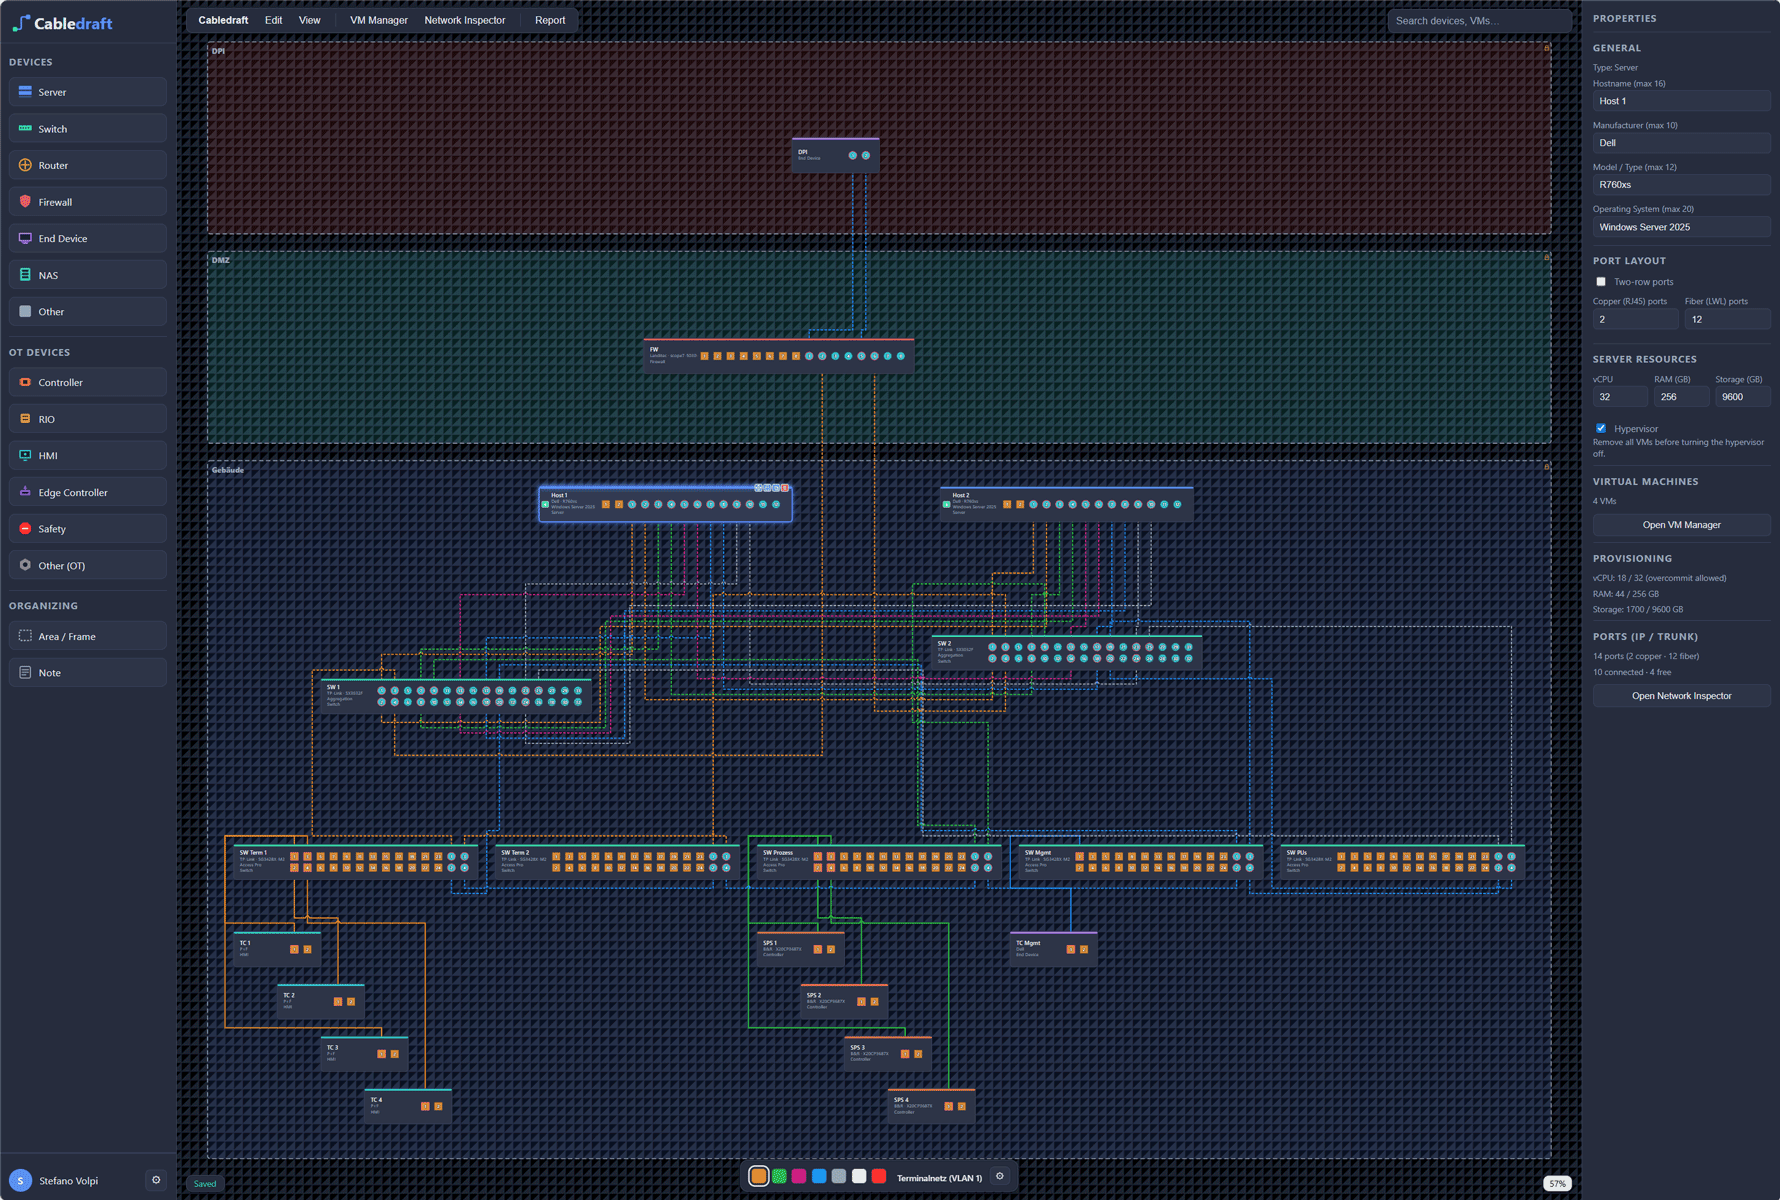The image size is (1780, 1200).
Task: Open the Report menu item
Action: point(550,20)
